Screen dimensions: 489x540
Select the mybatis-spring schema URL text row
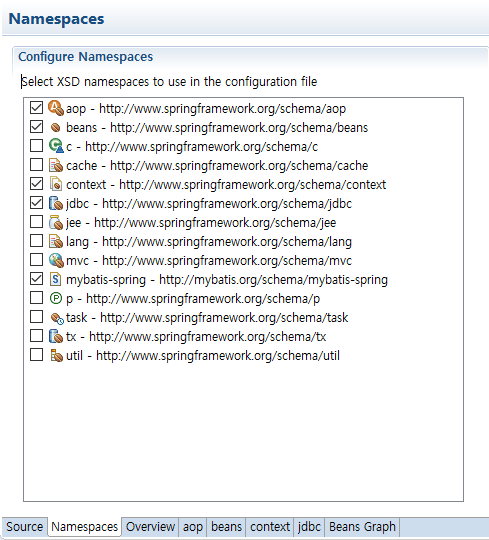click(227, 280)
